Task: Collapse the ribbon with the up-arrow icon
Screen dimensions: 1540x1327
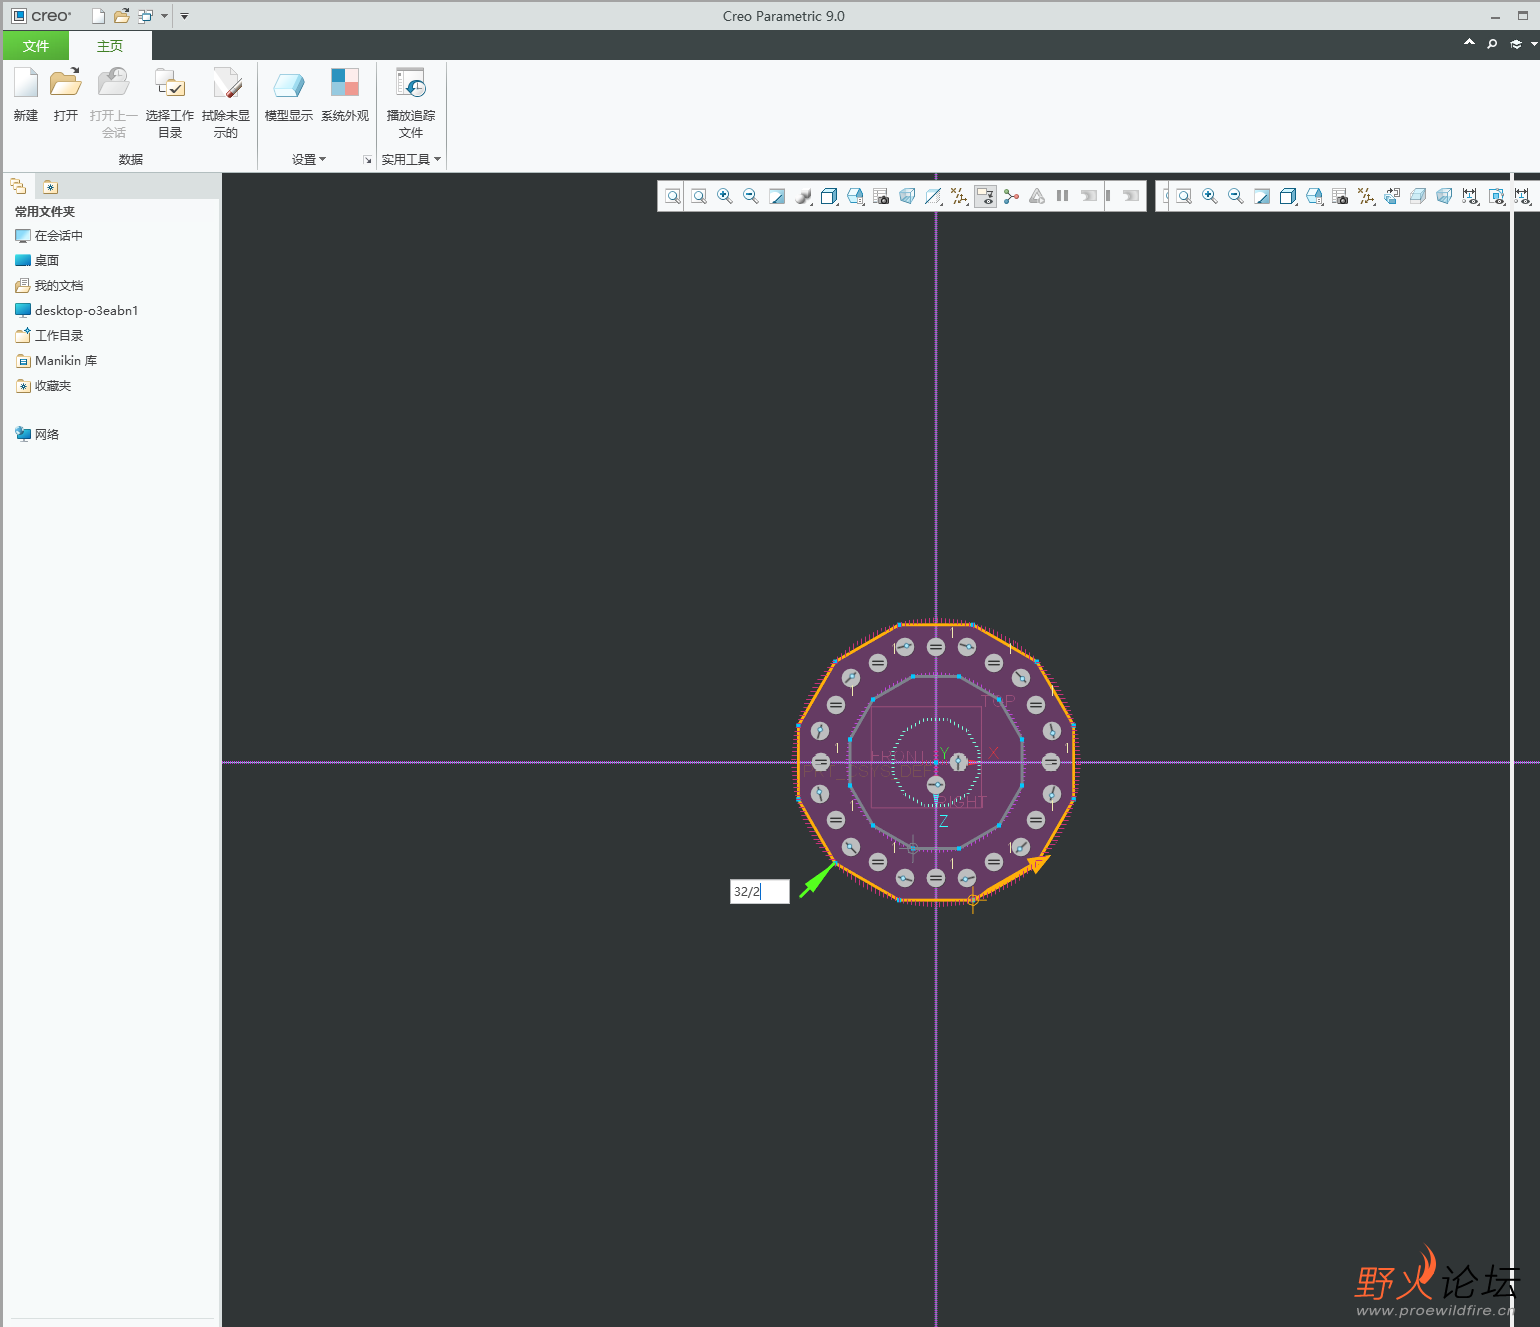Action: coord(1469,43)
